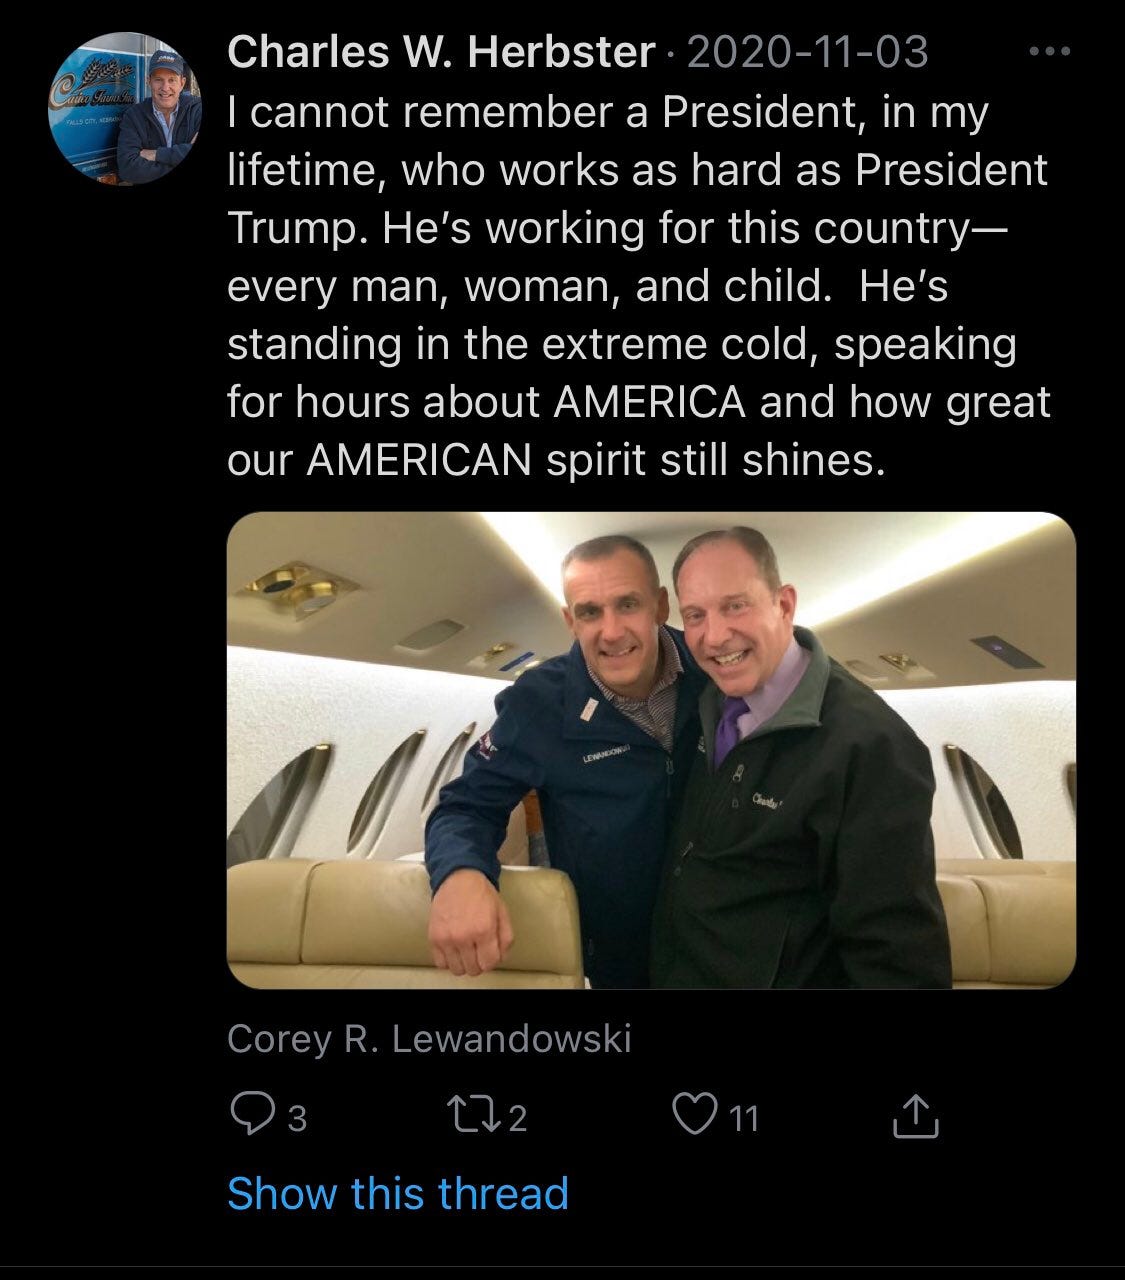The width and height of the screenshot is (1125, 1280).
Task: Open the share arrow icon
Action: pyautogui.click(x=916, y=1116)
